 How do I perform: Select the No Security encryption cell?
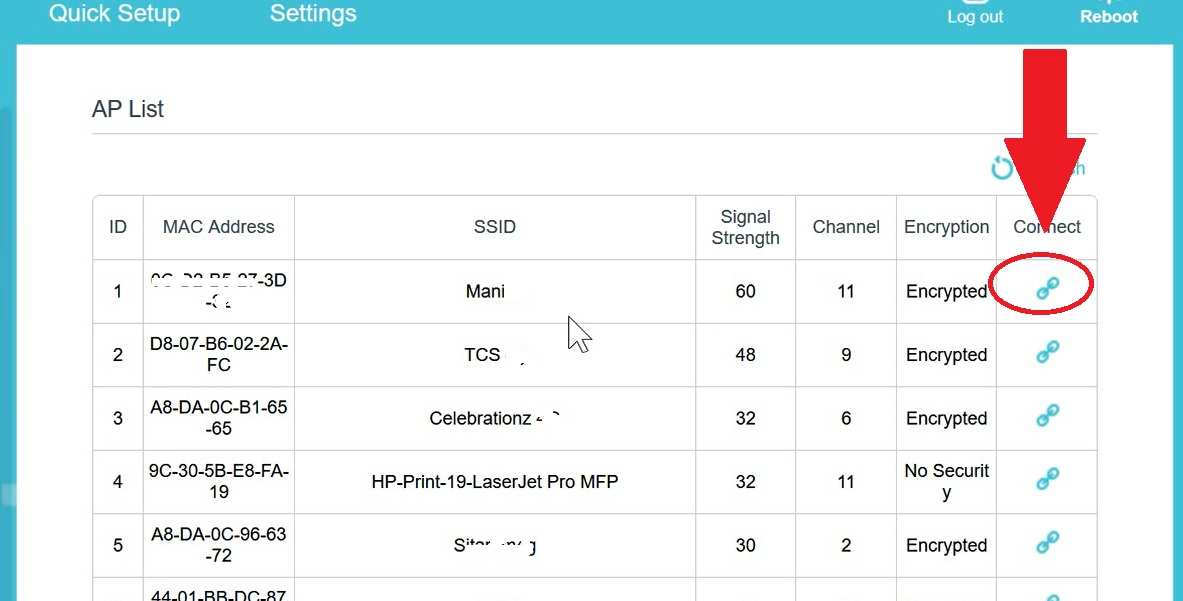(x=946, y=482)
